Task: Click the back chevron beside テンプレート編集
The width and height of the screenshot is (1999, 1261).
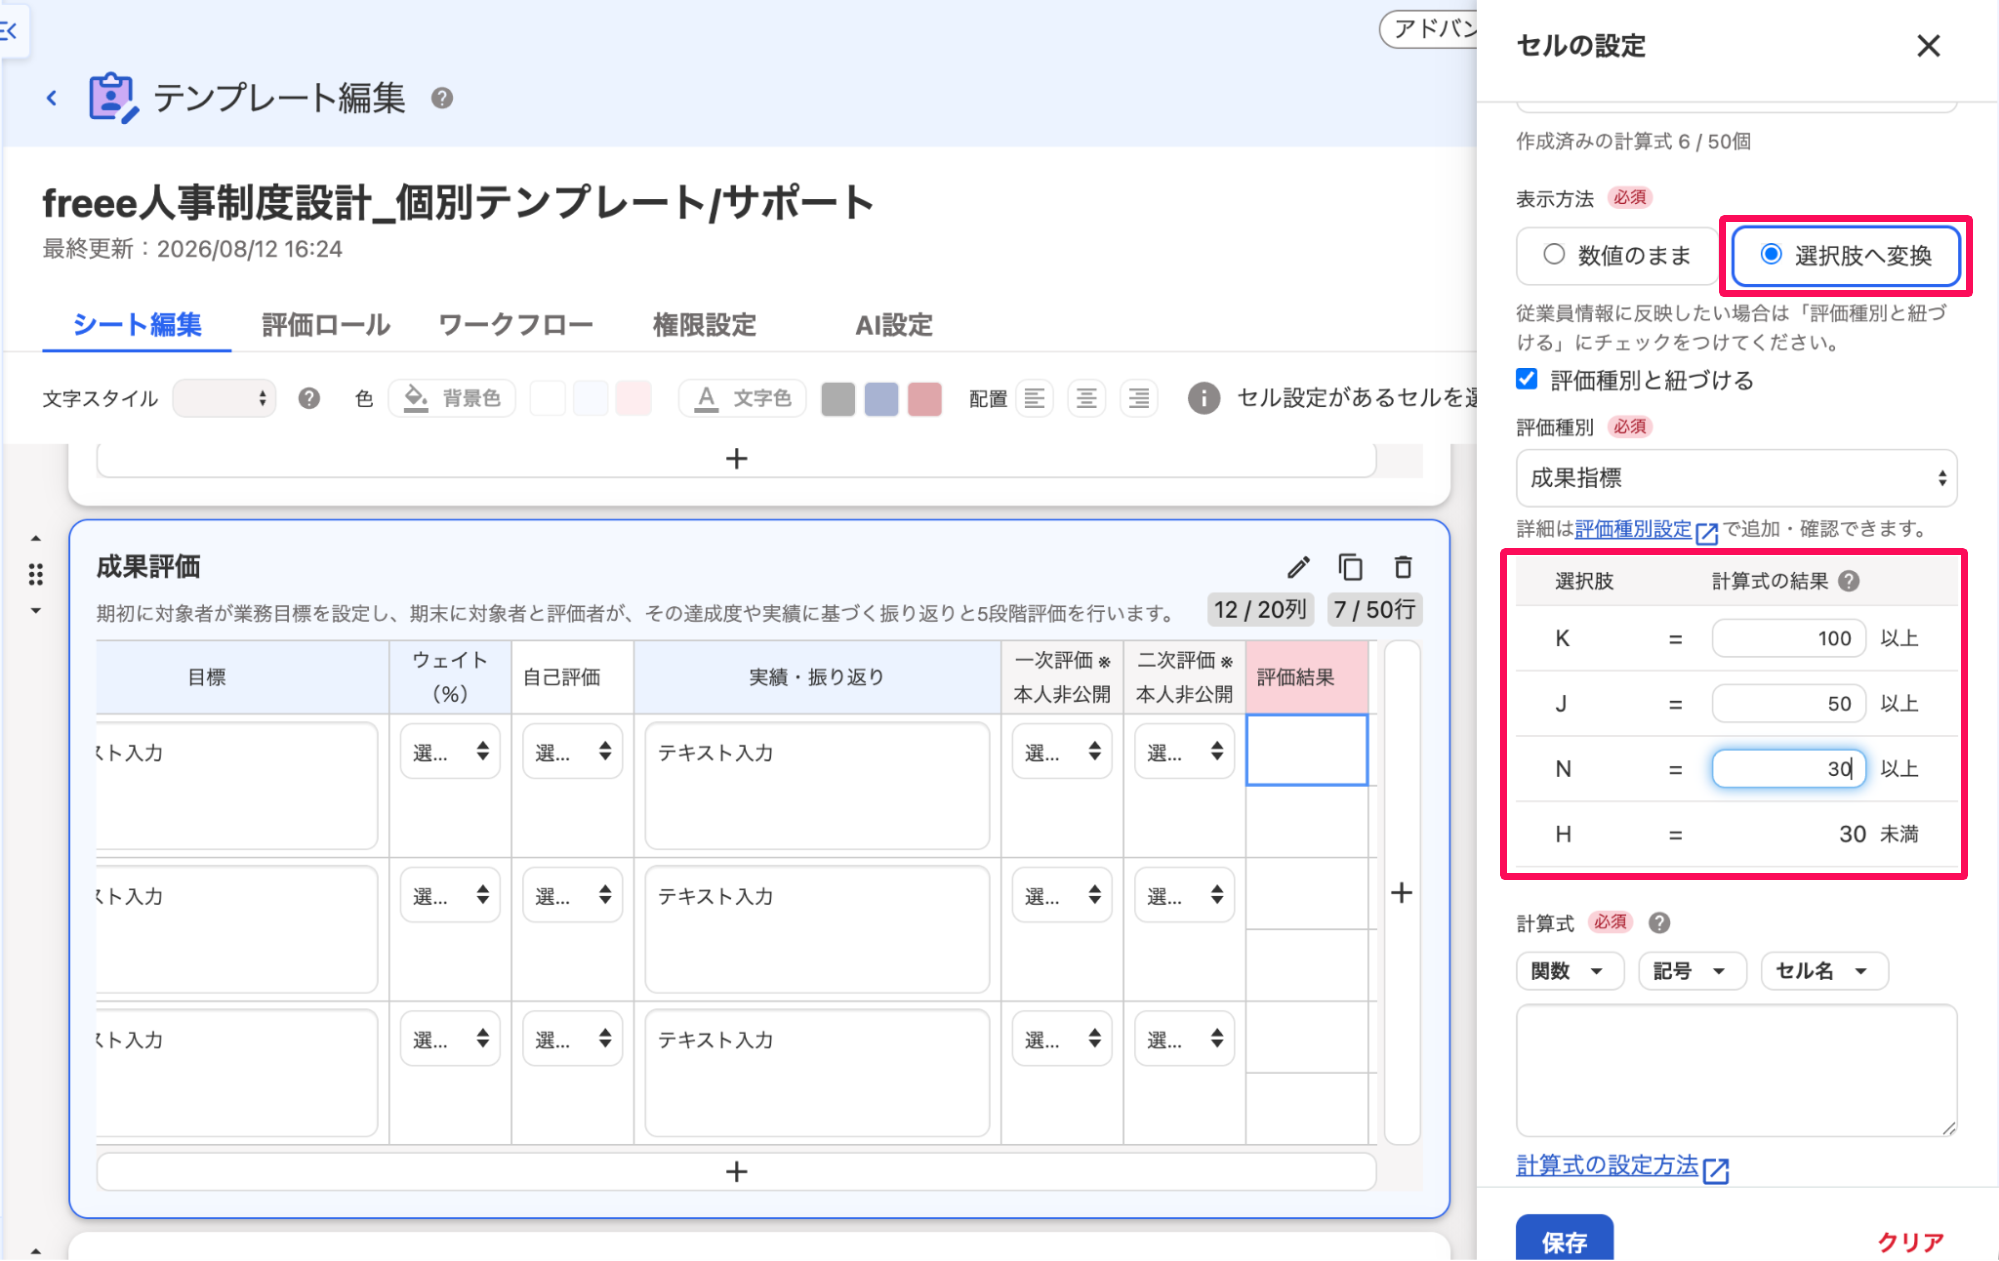Action: click(52, 98)
